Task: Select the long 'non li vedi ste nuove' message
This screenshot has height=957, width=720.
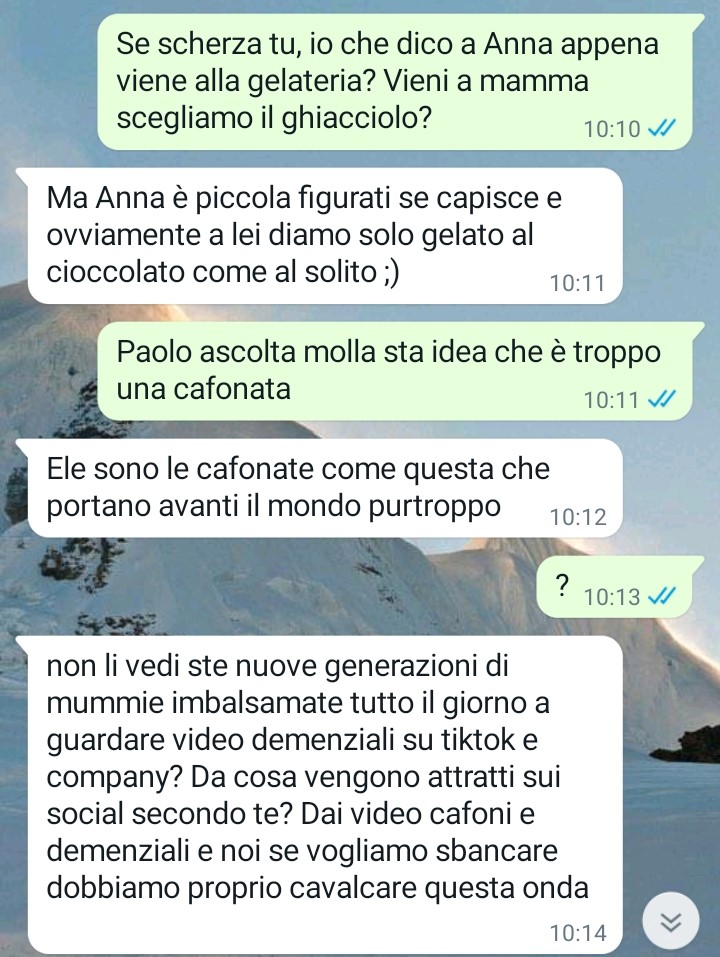Action: [x=325, y=795]
